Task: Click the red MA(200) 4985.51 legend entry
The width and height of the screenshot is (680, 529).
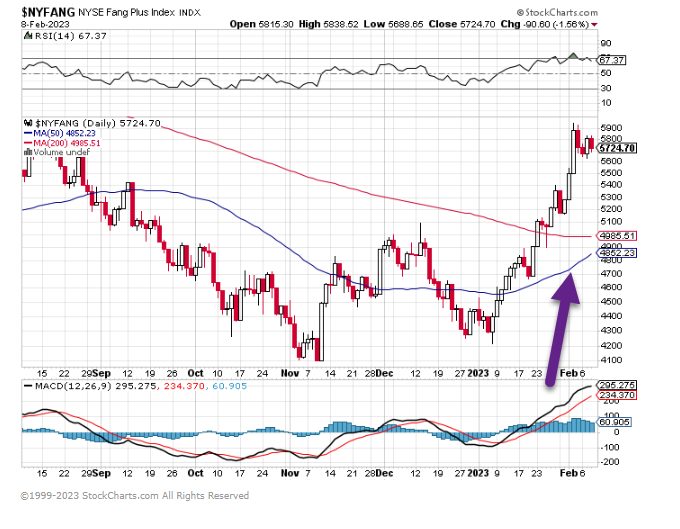Action: (62, 143)
